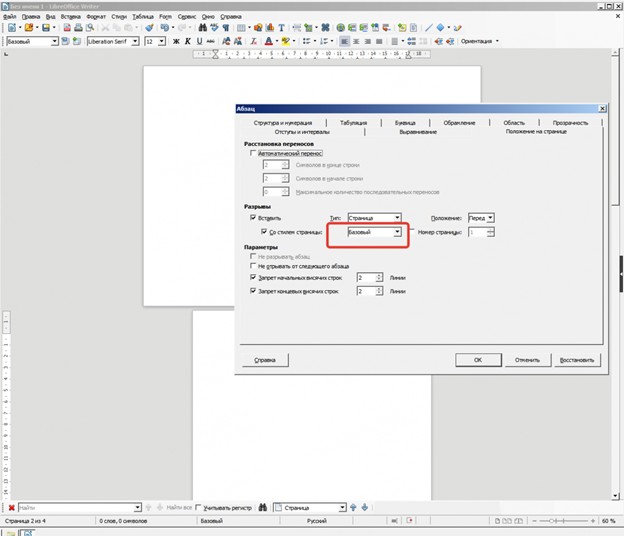Click the Open file folder icon
The height and width of the screenshot is (536, 624).
(x=29, y=27)
